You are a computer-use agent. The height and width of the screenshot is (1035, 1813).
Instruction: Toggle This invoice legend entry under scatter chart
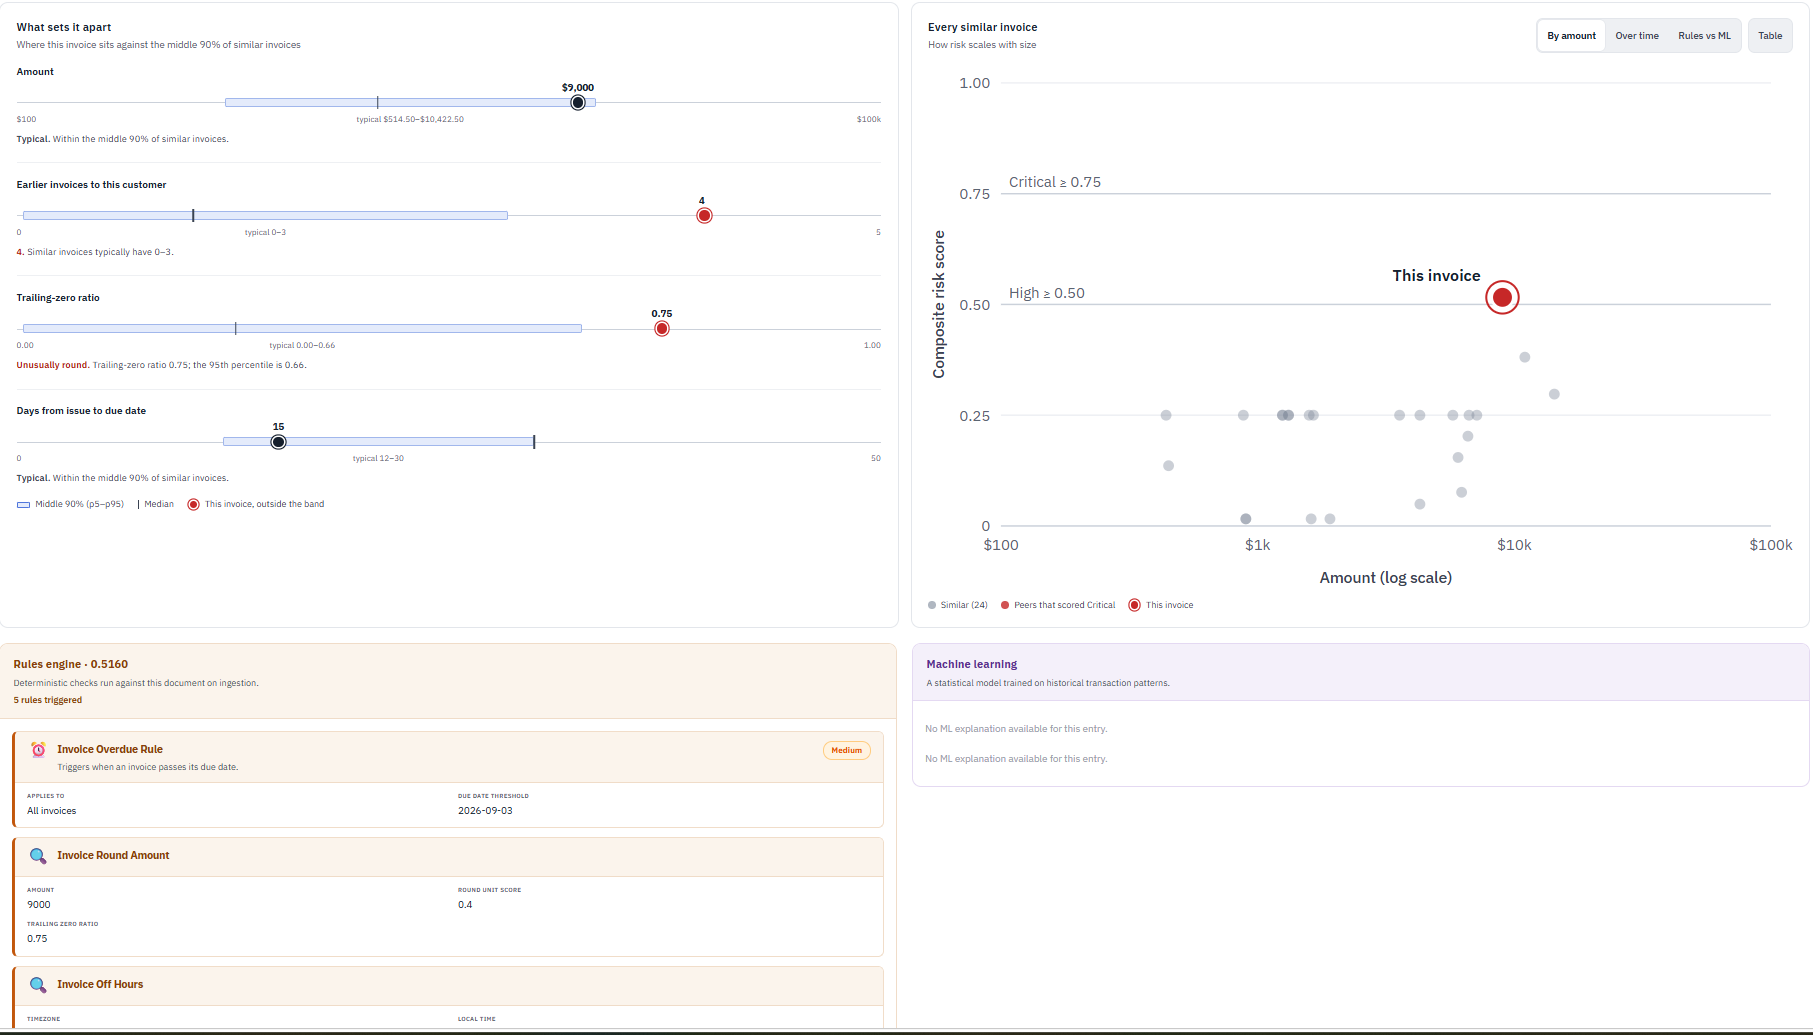pyautogui.click(x=1161, y=605)
